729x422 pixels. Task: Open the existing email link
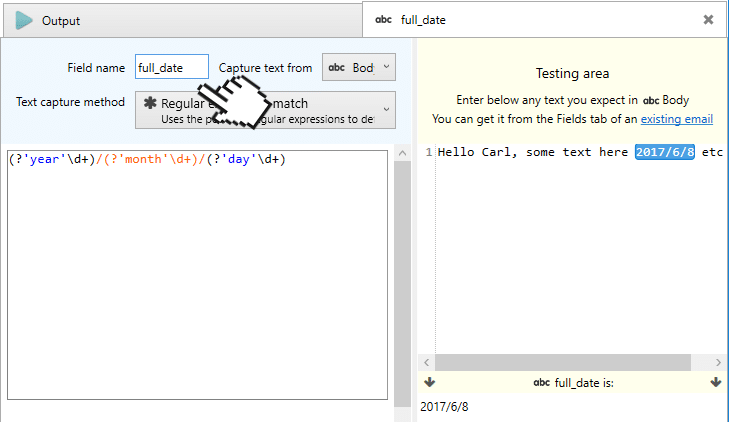676,119
